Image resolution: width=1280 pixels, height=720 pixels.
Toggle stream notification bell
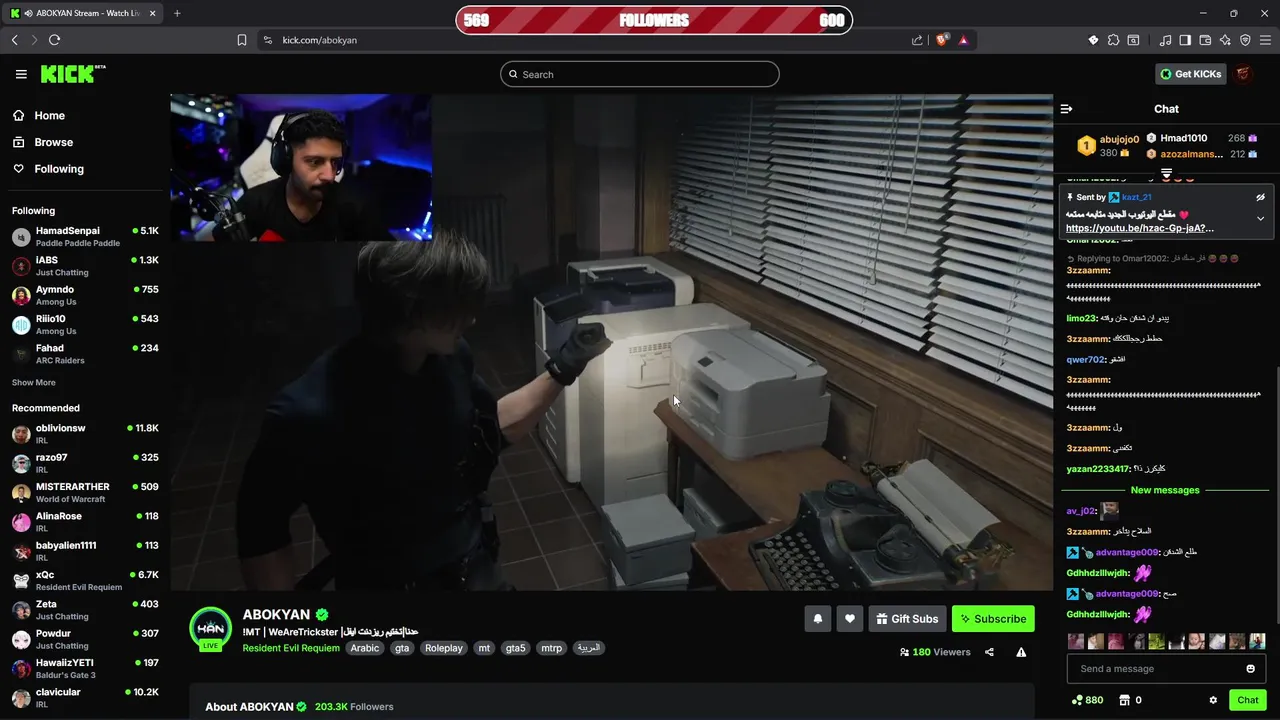[x=817, y=619]
